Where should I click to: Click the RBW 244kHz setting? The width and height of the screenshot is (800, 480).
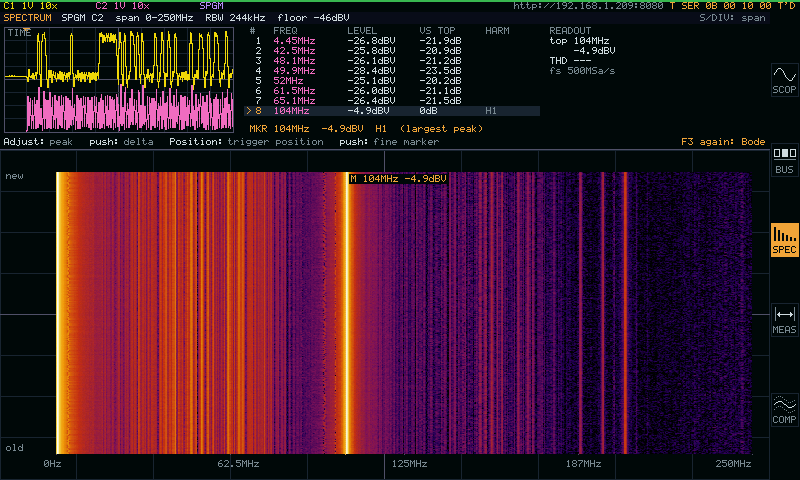point(235,17)
